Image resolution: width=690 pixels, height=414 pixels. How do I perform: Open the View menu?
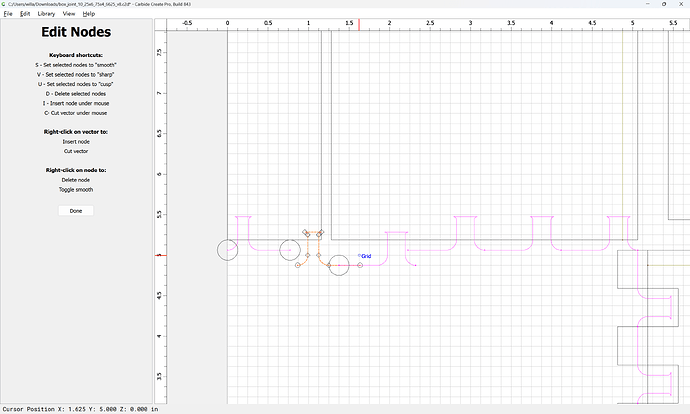[x=69, y=14]
